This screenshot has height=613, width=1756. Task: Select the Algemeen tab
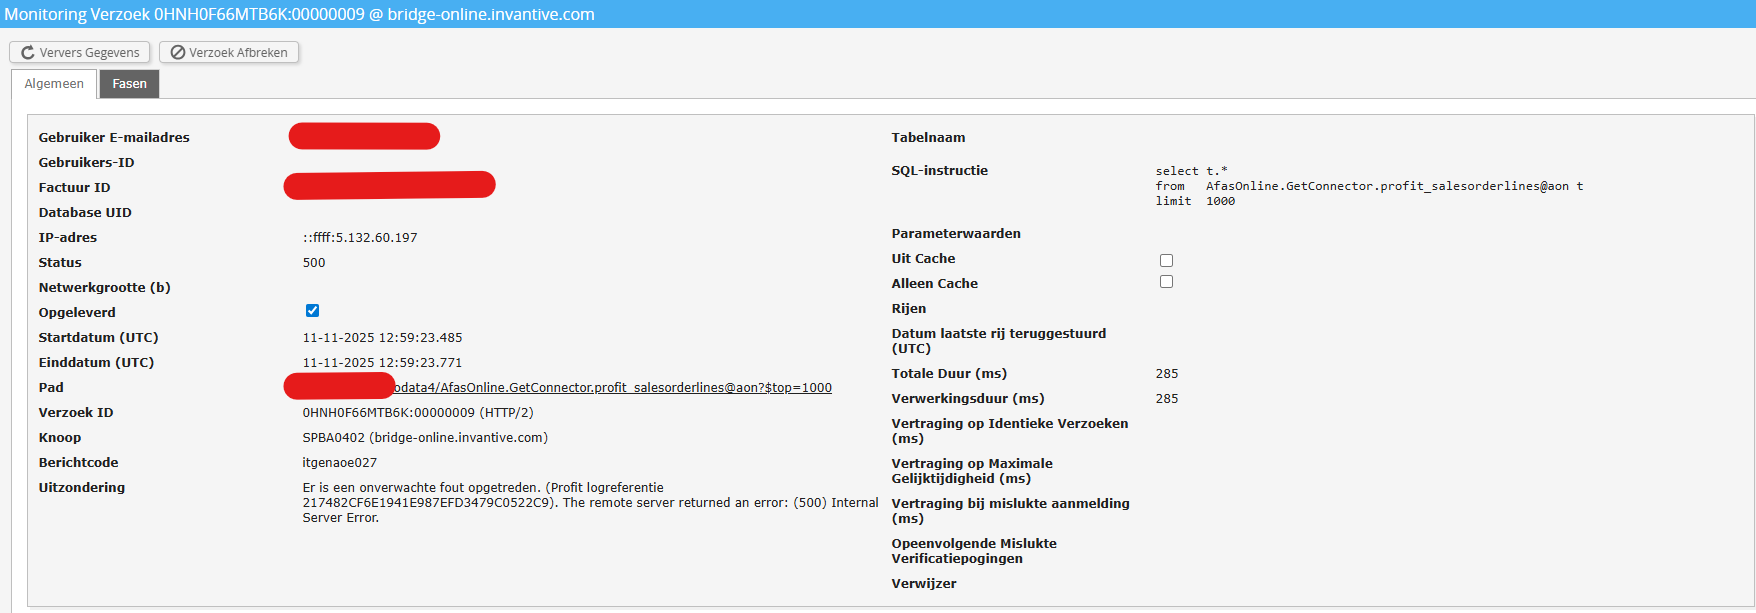pyautogui.click(x=54, y=84)
